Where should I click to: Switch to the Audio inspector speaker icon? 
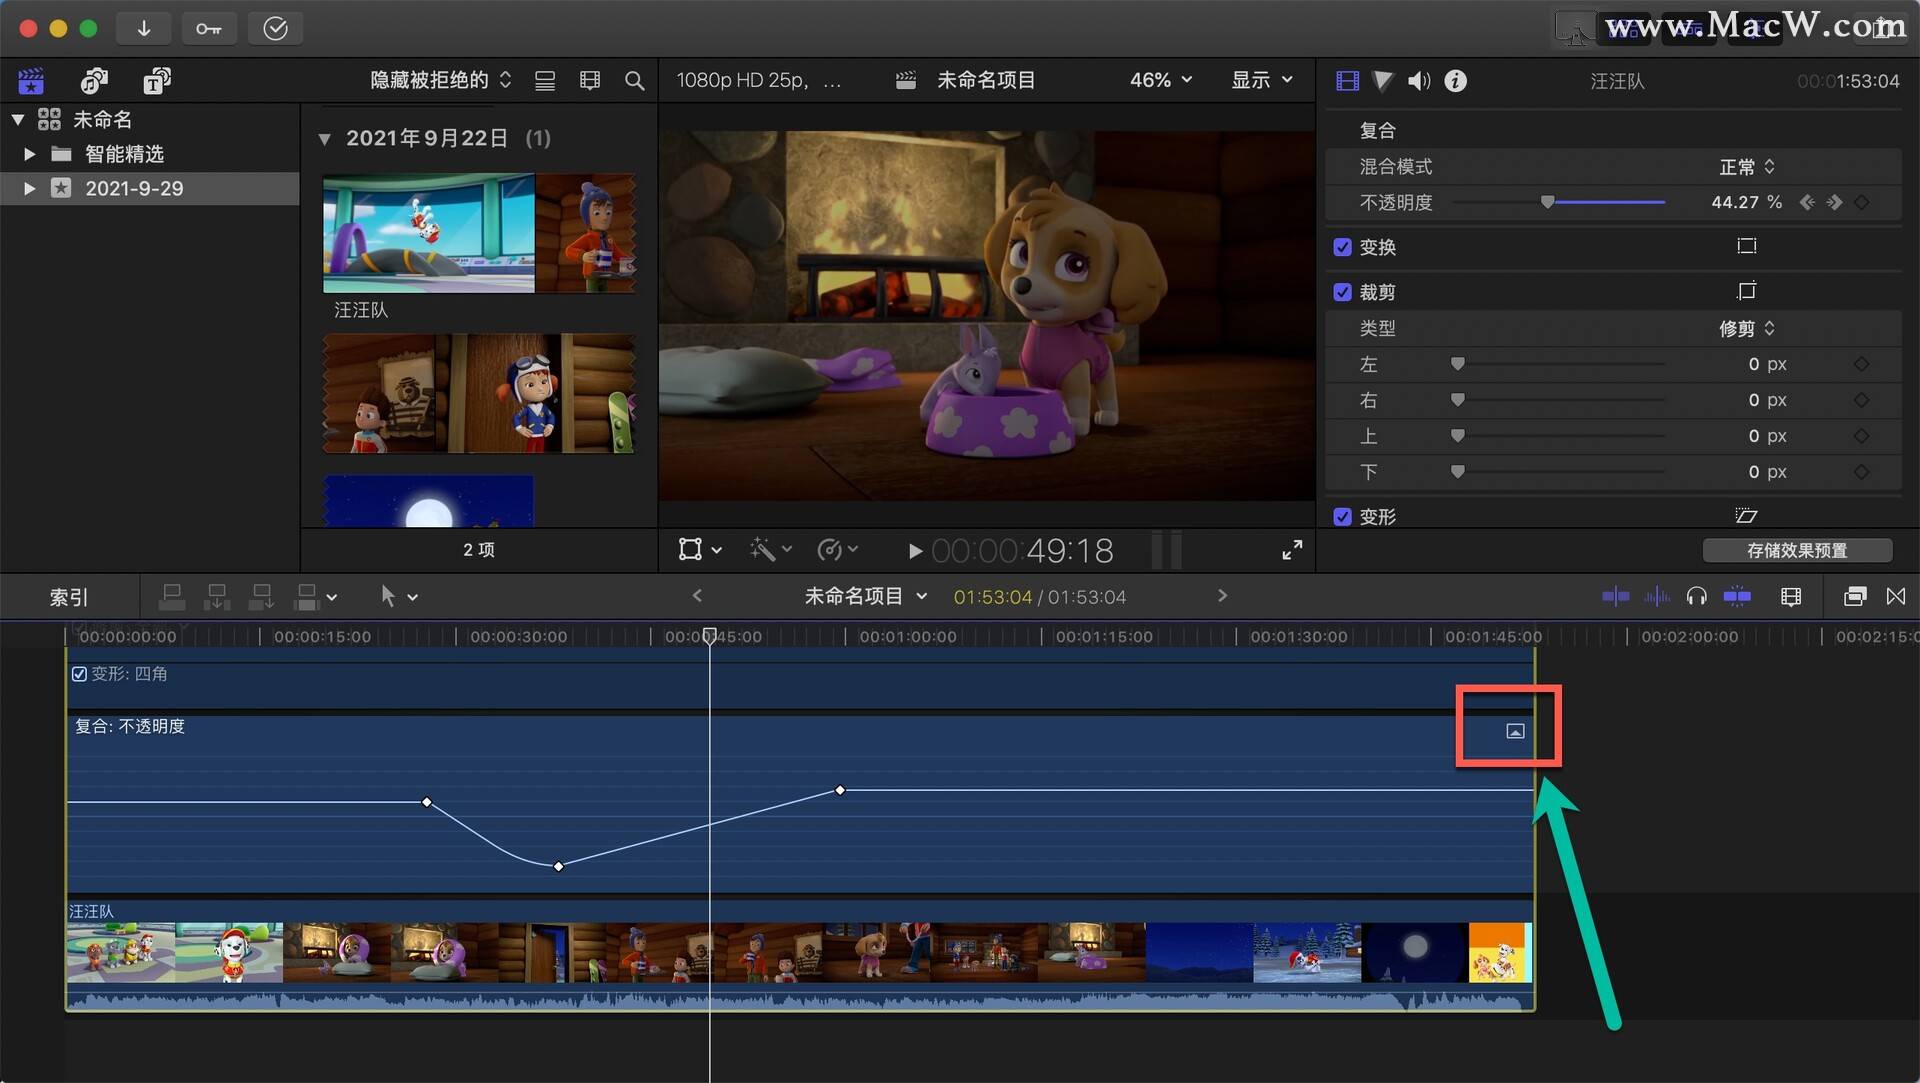tap(1419, 81)
